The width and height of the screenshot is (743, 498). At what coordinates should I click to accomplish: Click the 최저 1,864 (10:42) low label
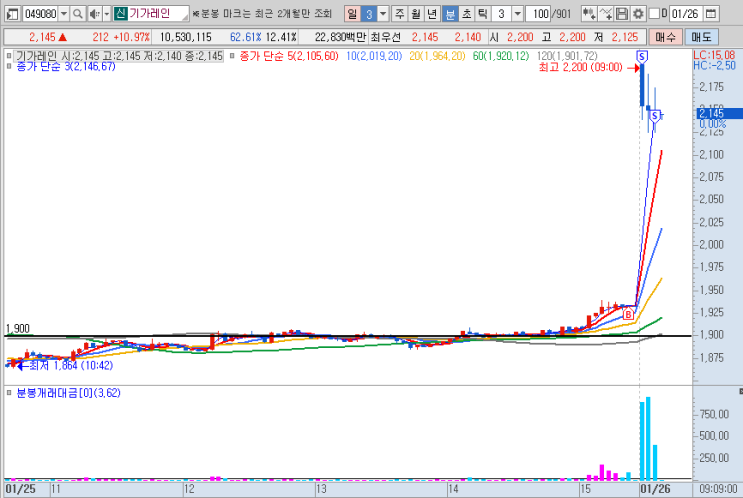(71, 365)
